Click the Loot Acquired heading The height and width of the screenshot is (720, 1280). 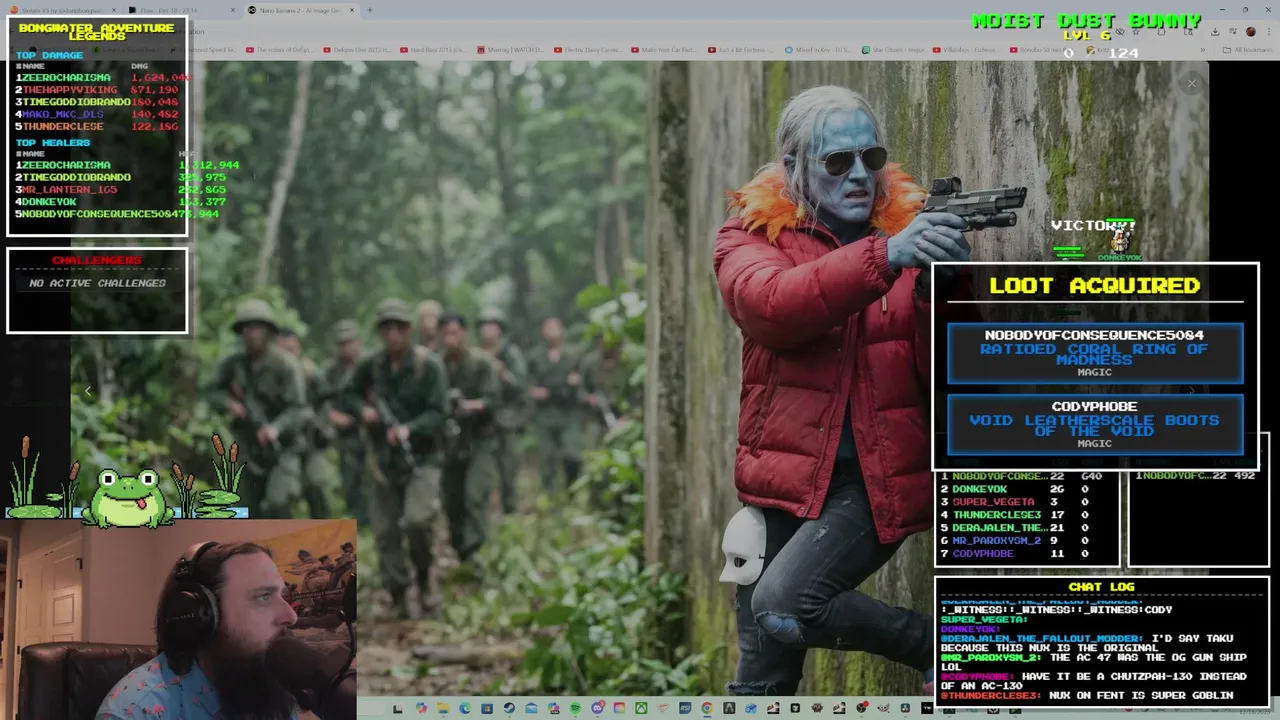(1095, 286)
